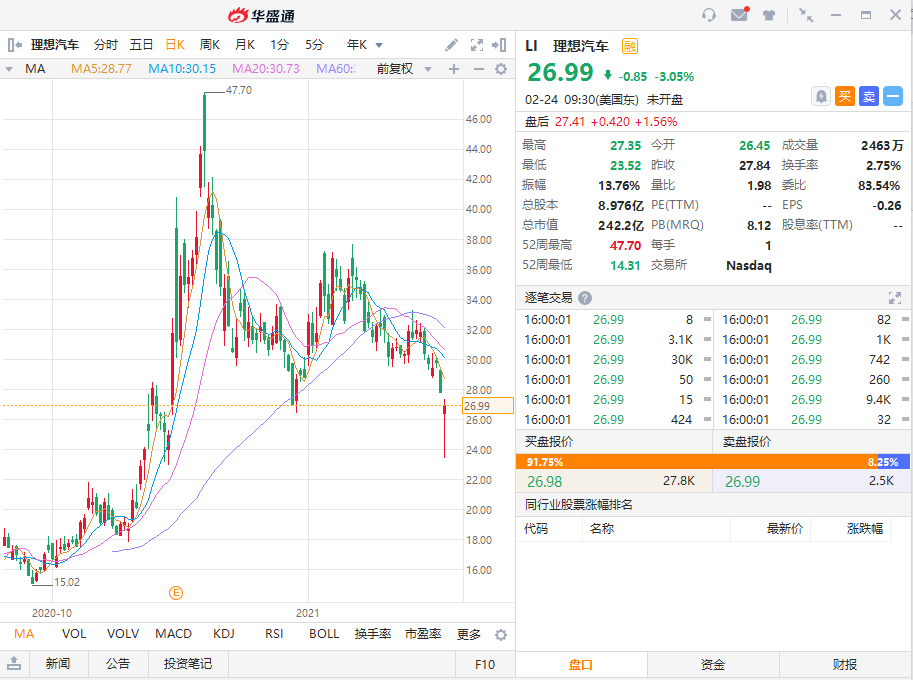913x680 pixels.
Task: Click the upload share icon bottom-left
Action: pyautogui.click(x=14, y=663)
